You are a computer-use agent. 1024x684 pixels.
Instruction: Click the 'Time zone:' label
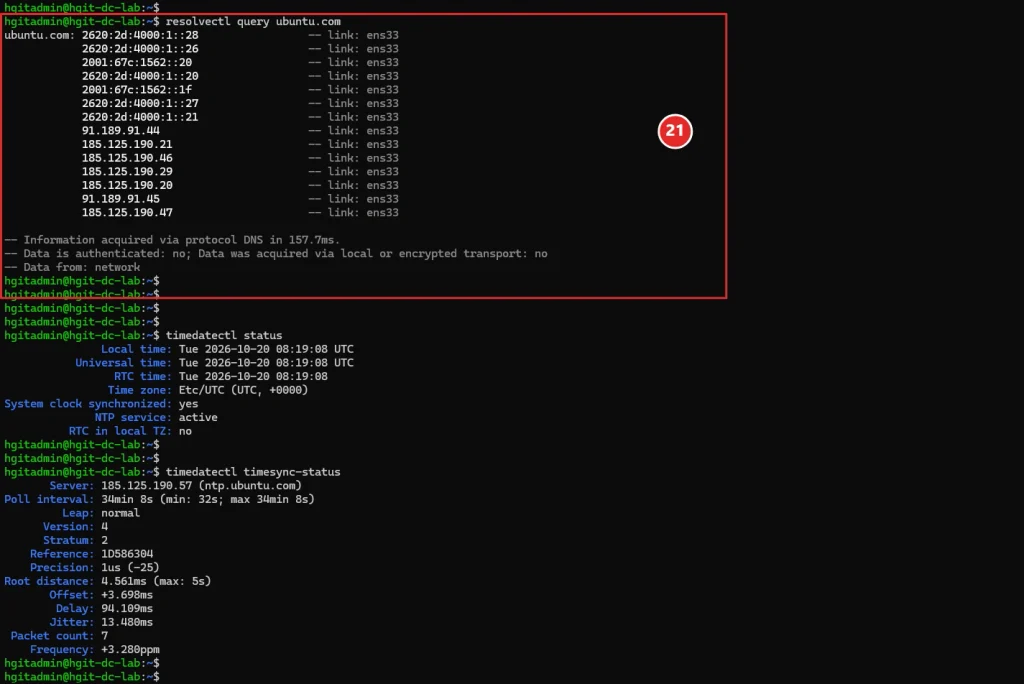[139, 390]
